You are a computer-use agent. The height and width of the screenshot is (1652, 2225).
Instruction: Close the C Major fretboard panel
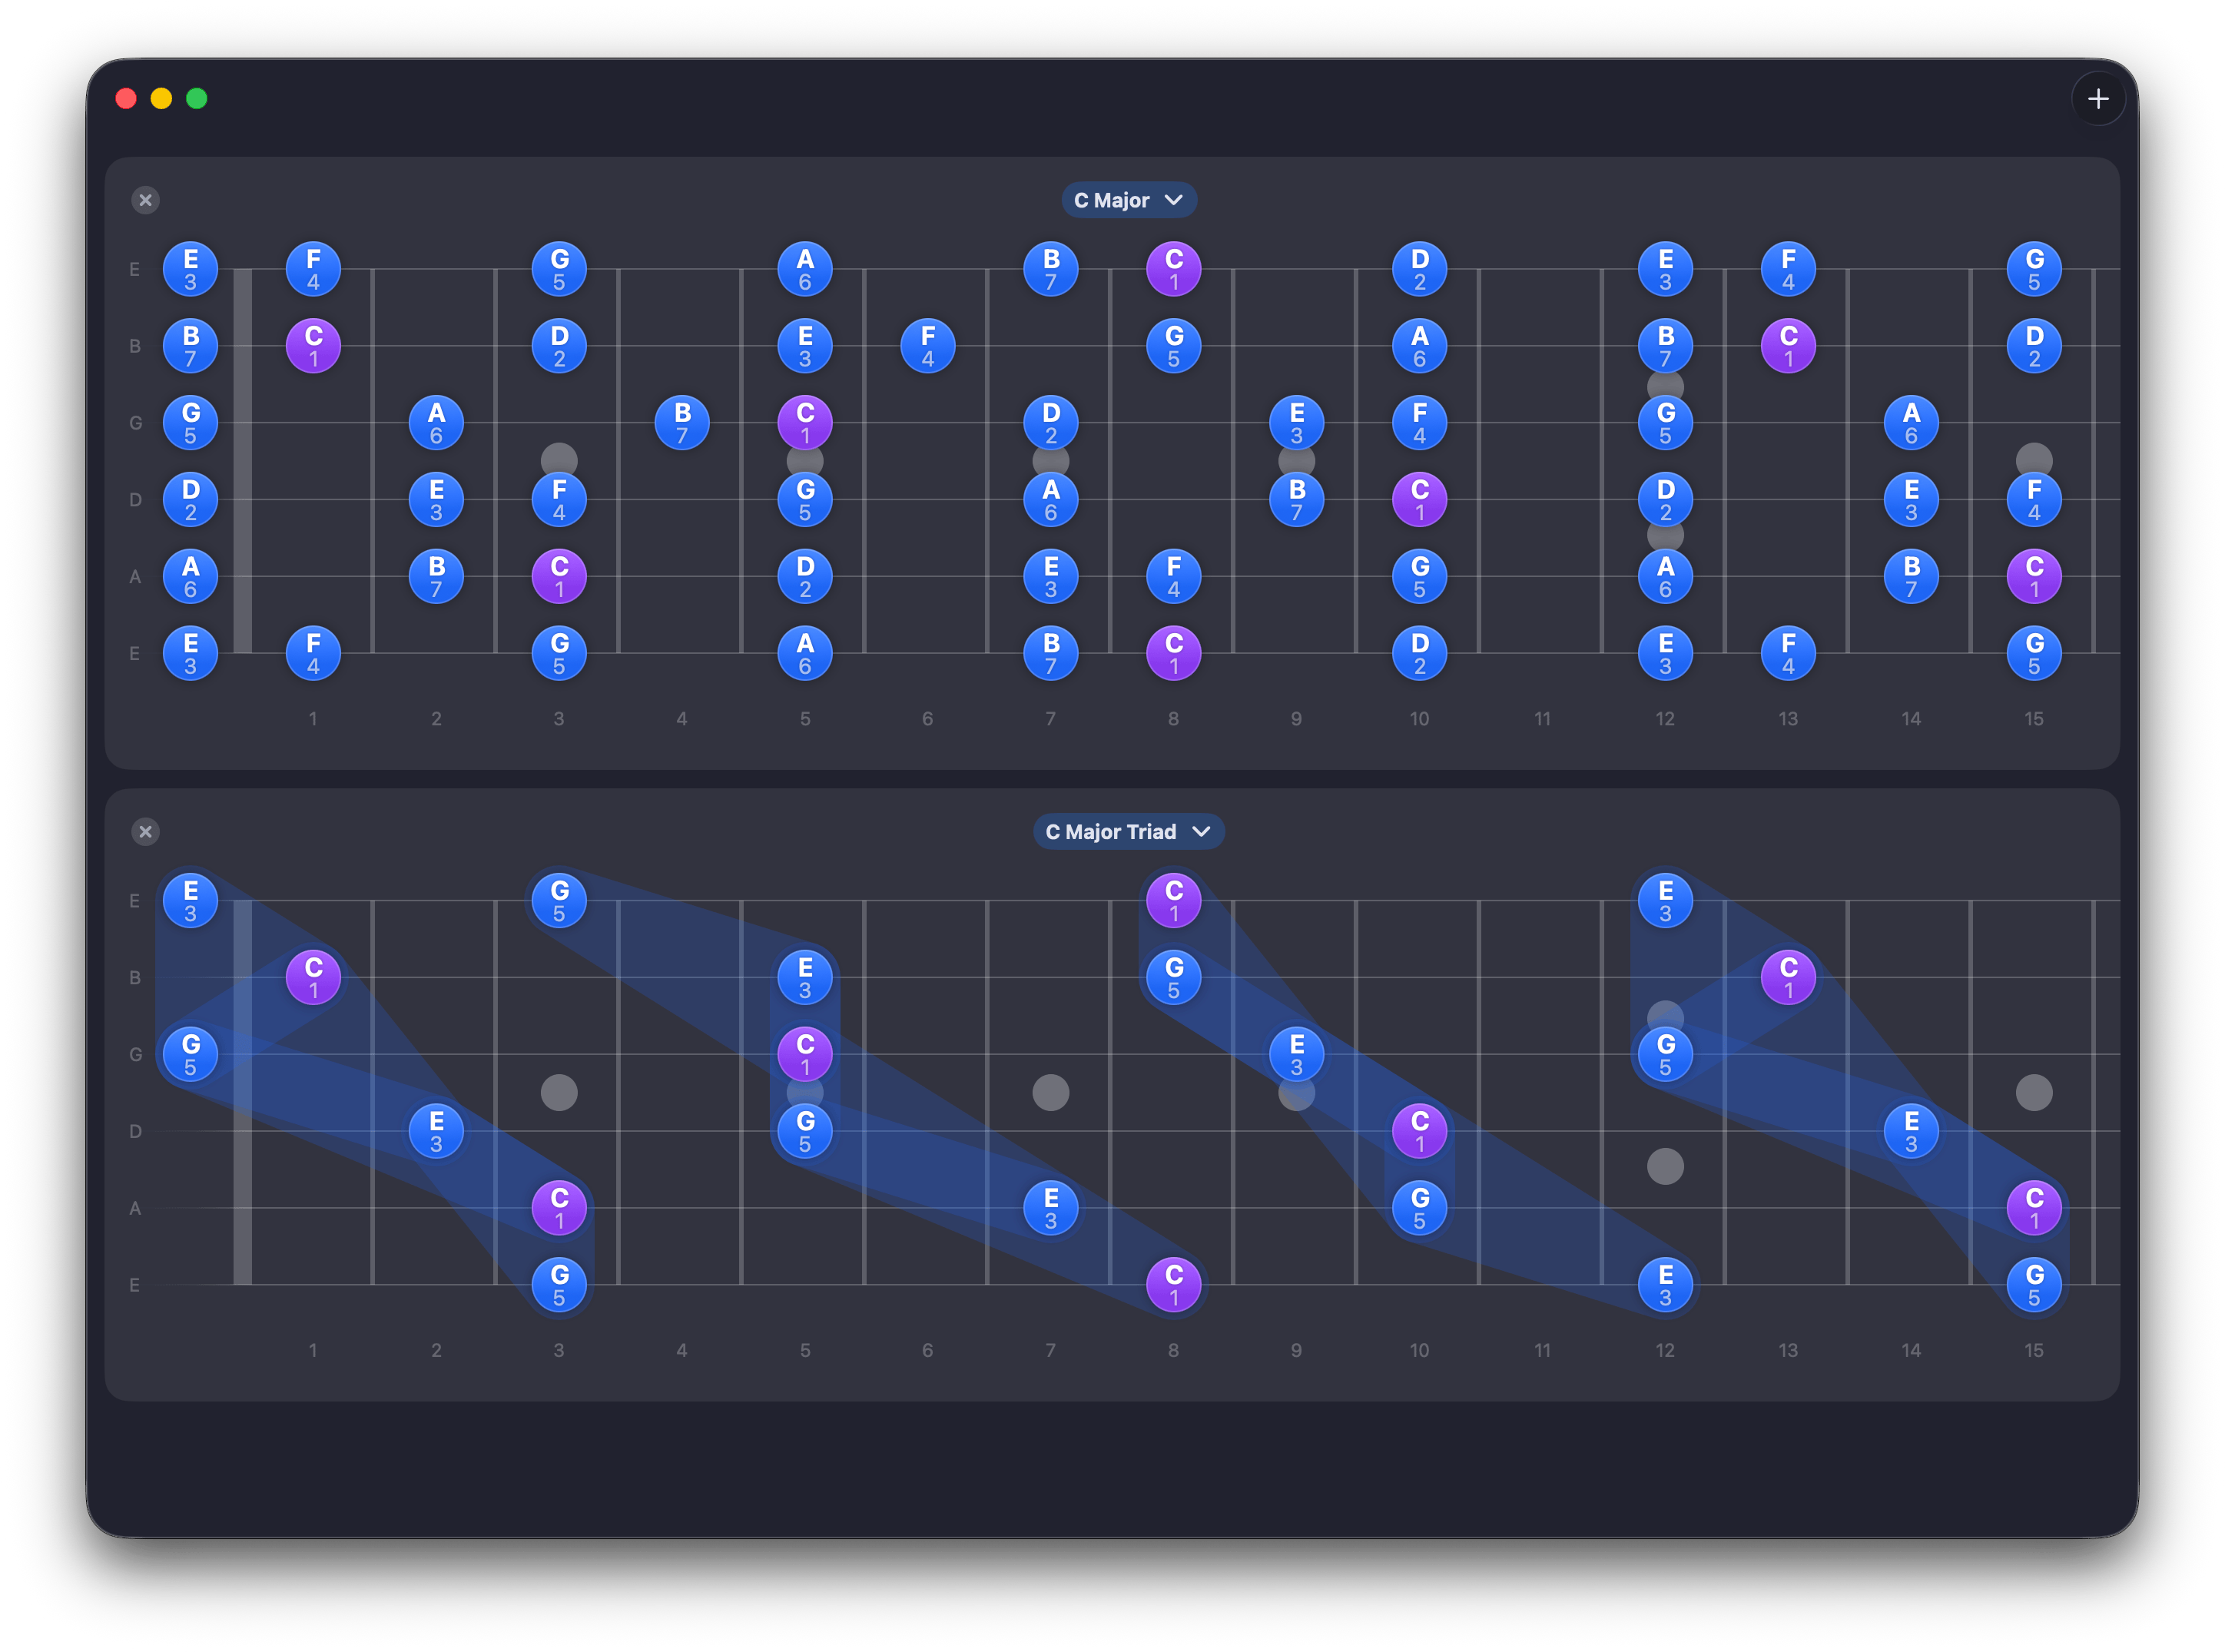[x=146, y=200]
